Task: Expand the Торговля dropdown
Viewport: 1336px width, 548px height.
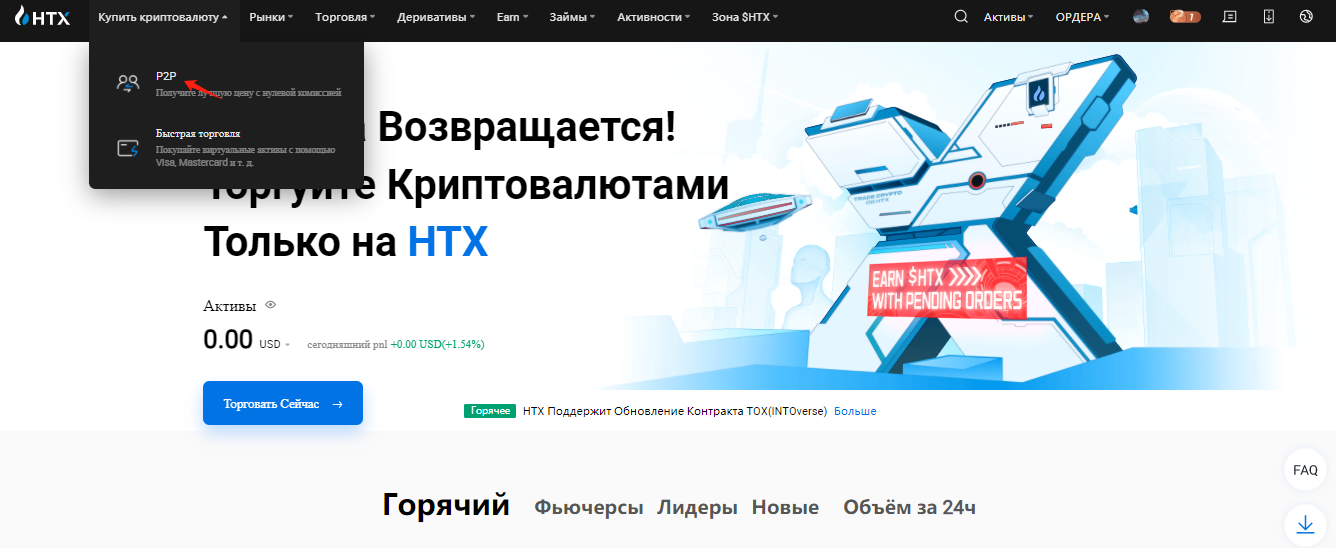Action: click(345, 17)
